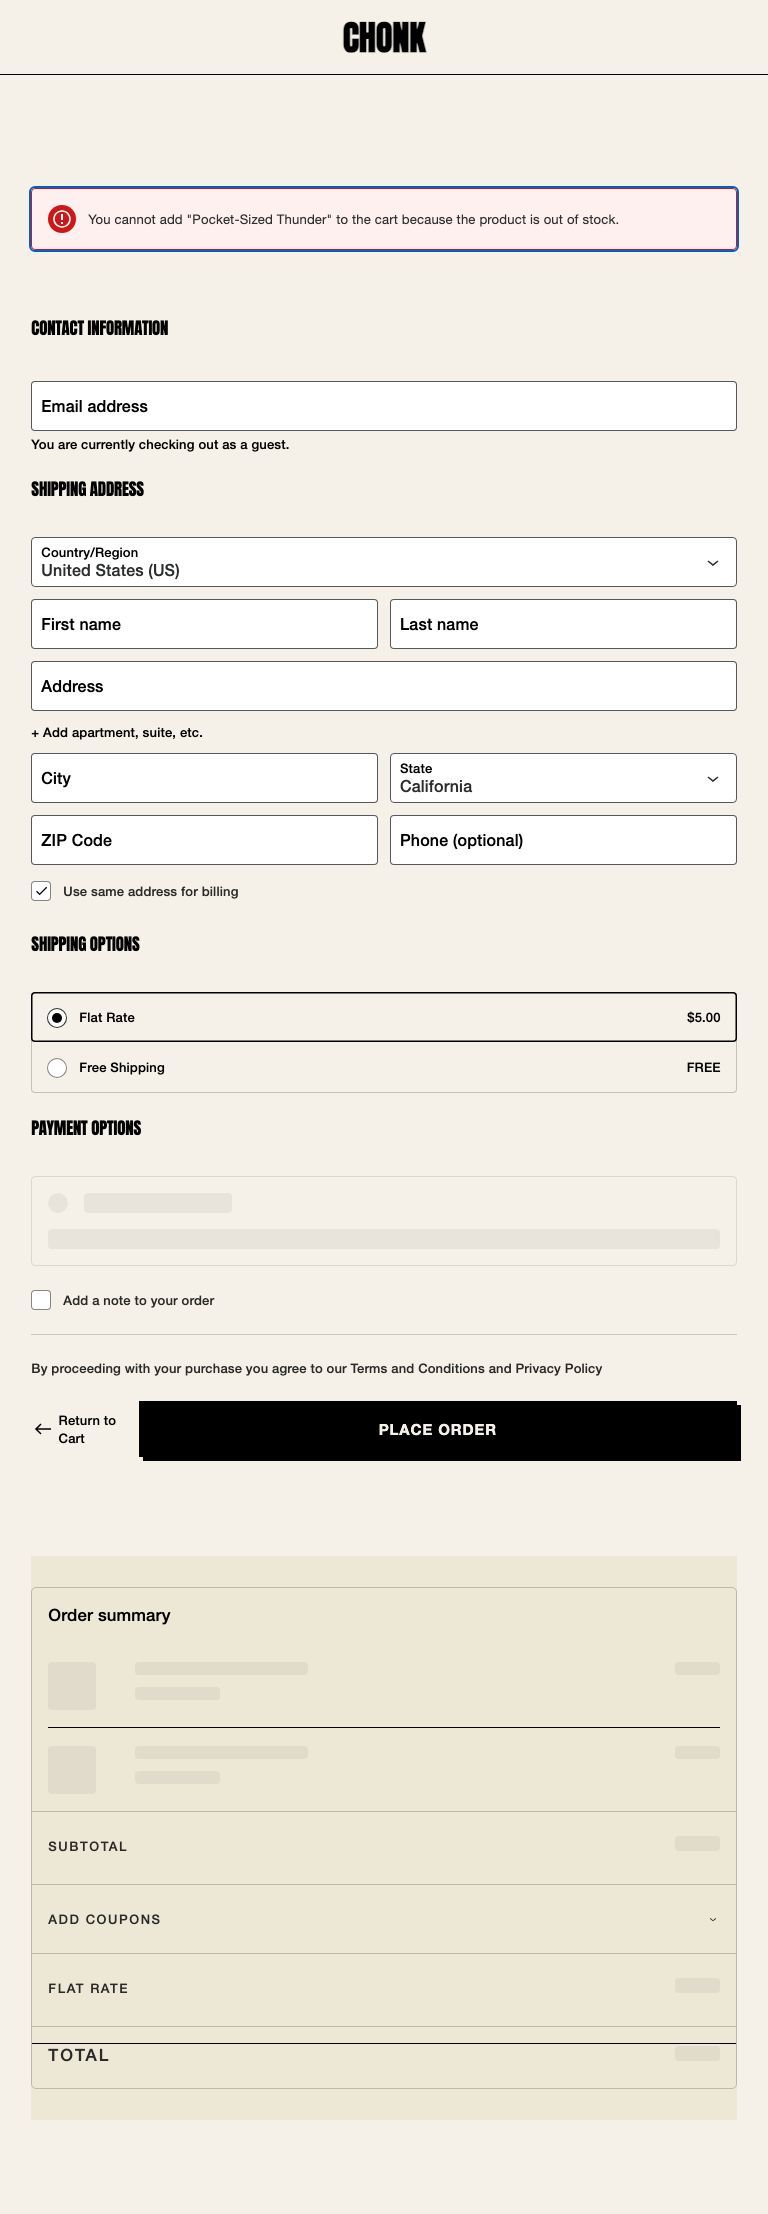This screenshot has width=768, height=2214.
Task: Focus the Email address field
Action: [384, 406]
